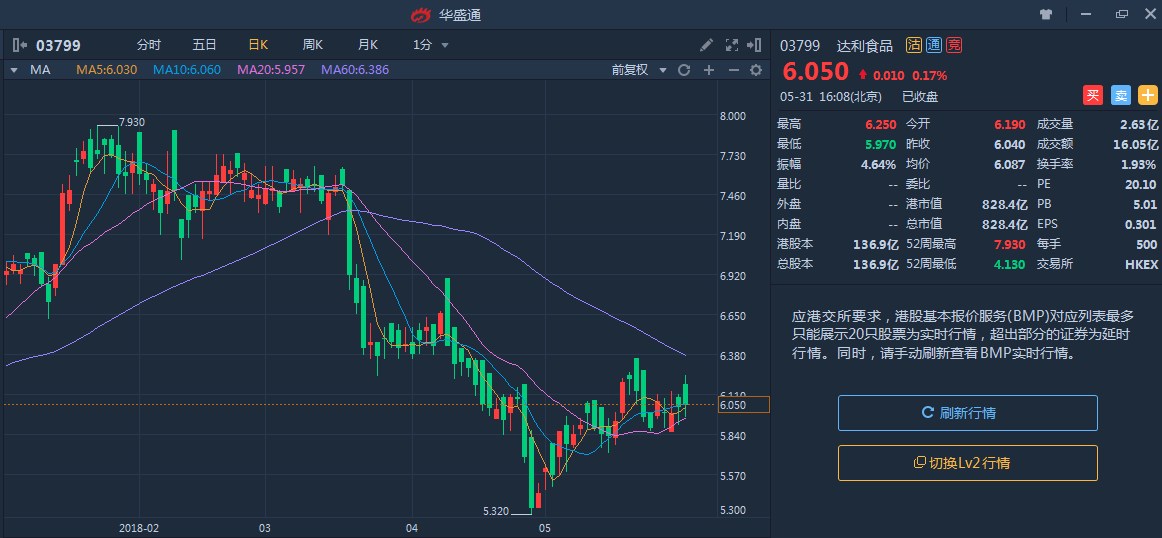The width and height of the screenshot is (1162, 538).
Task: Select the 周K weekly candlestick tab
Action: [x=313, y=45]
